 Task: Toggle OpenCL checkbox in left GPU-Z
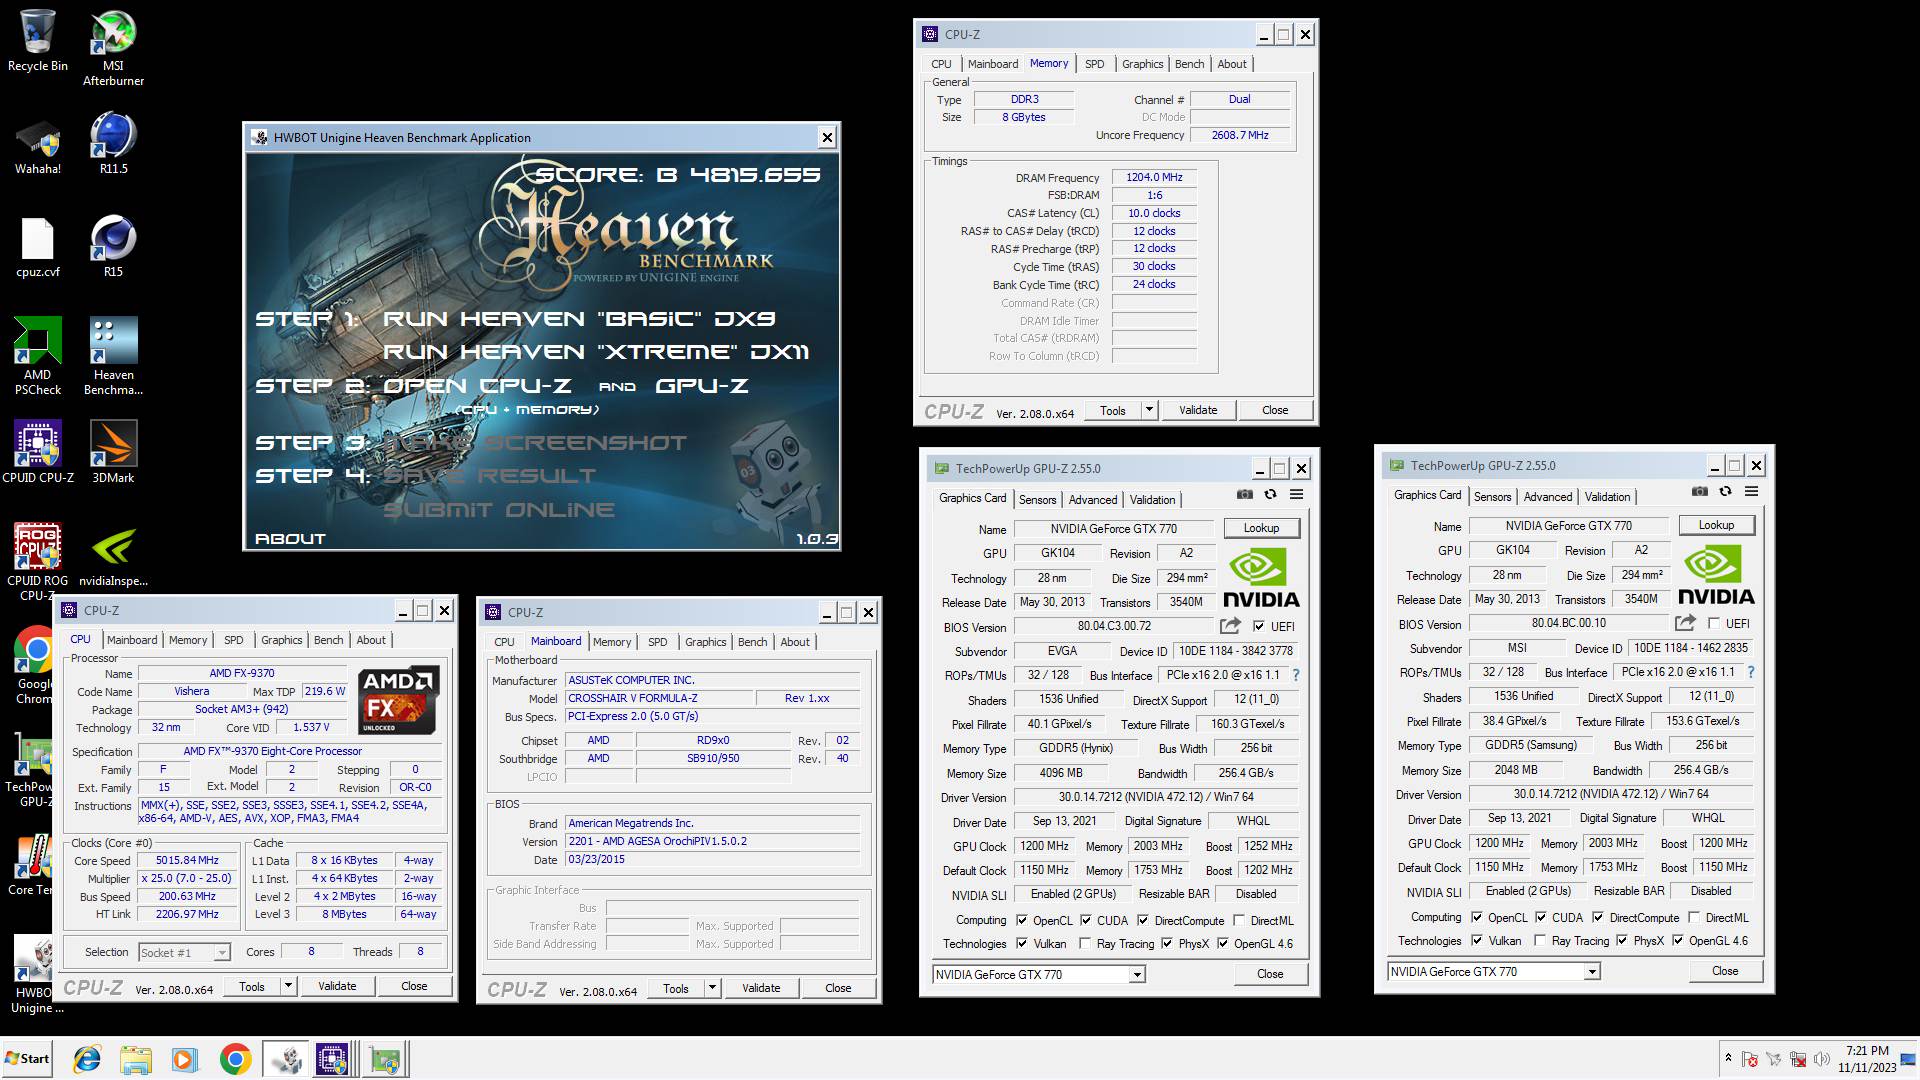coord(1021,920)
